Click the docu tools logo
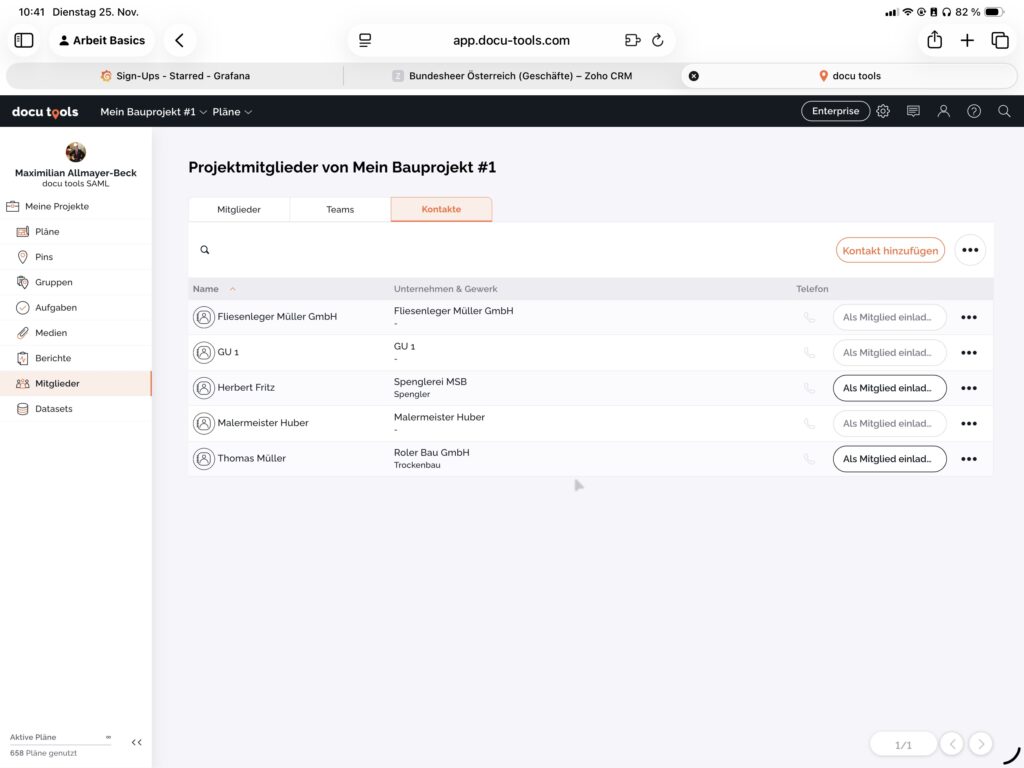 click(x=45, y=112)
